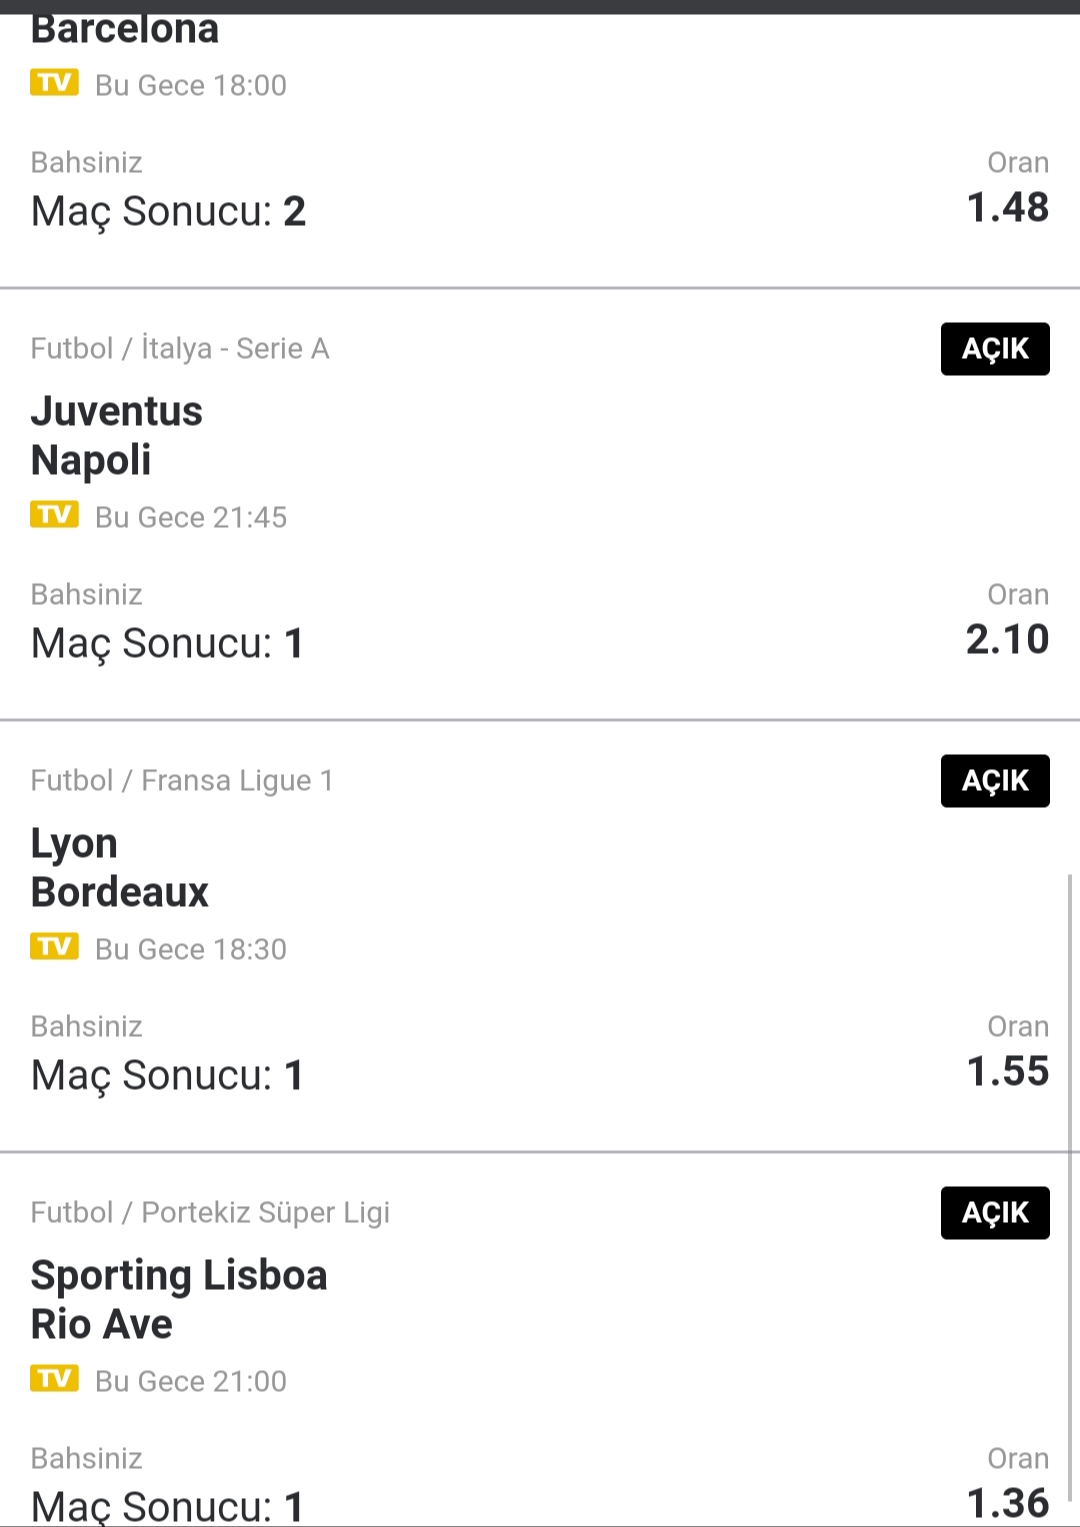Viewport: 1080px width, 1527px height.
Task: Open the Napoli team name
Action: point(91,460)
